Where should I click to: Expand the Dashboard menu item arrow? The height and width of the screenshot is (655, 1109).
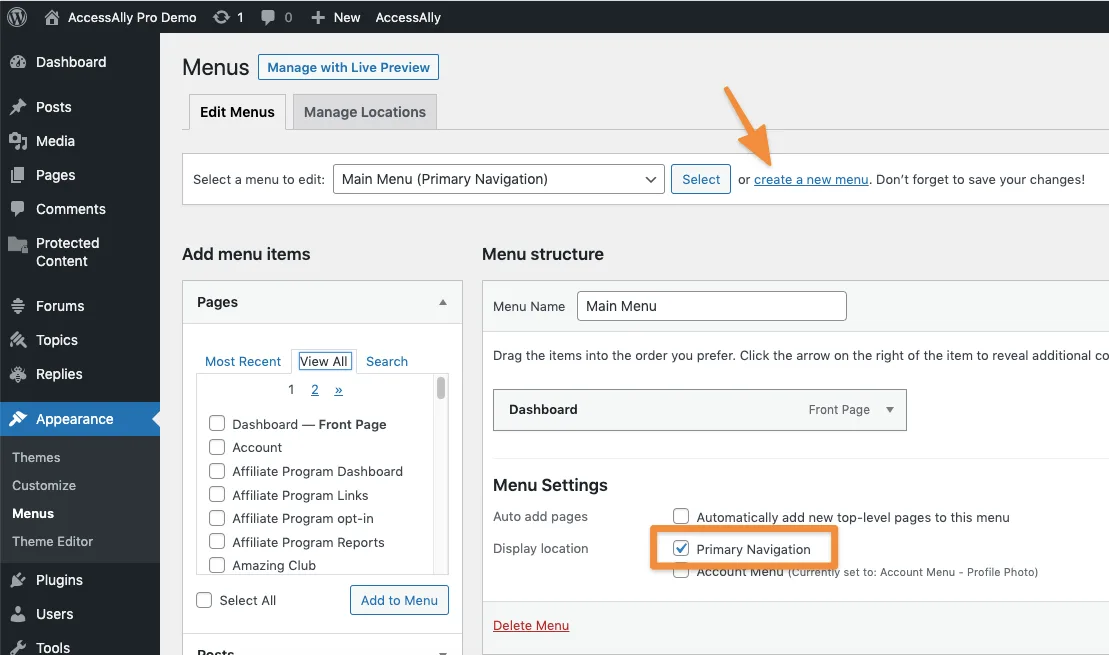[890, 410]
